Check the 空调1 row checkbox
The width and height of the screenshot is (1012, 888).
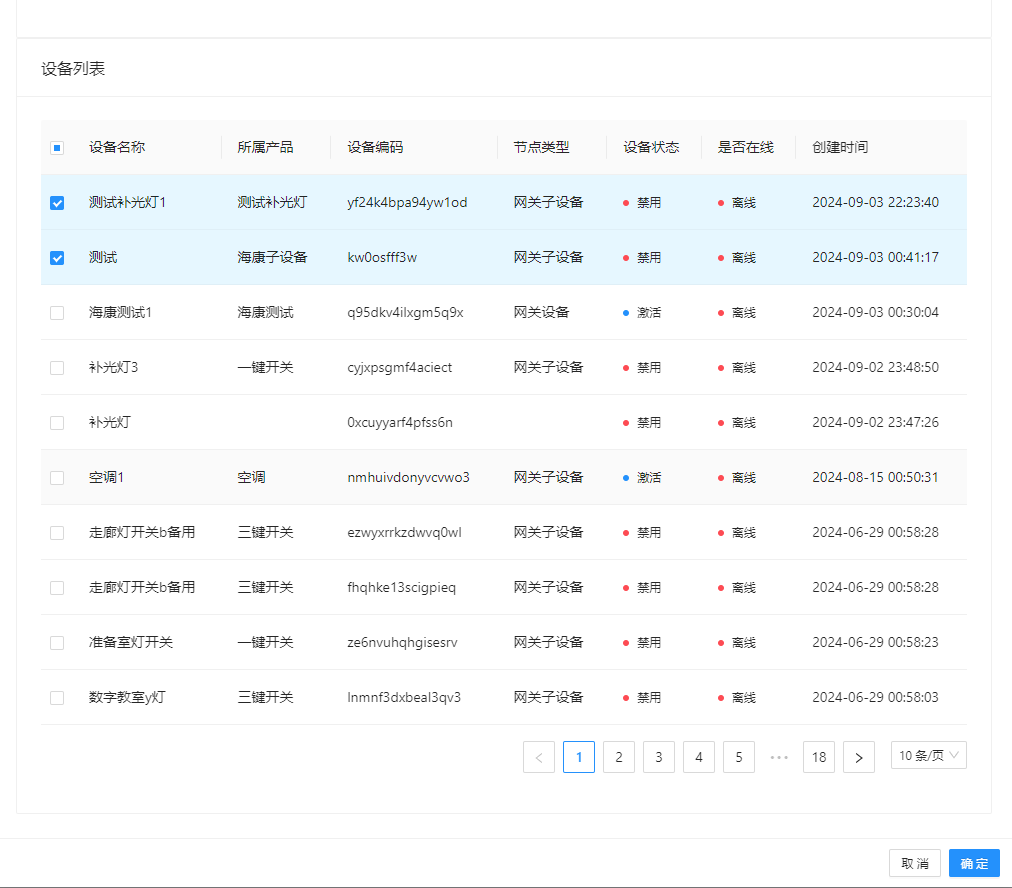(x=57, y=478)
